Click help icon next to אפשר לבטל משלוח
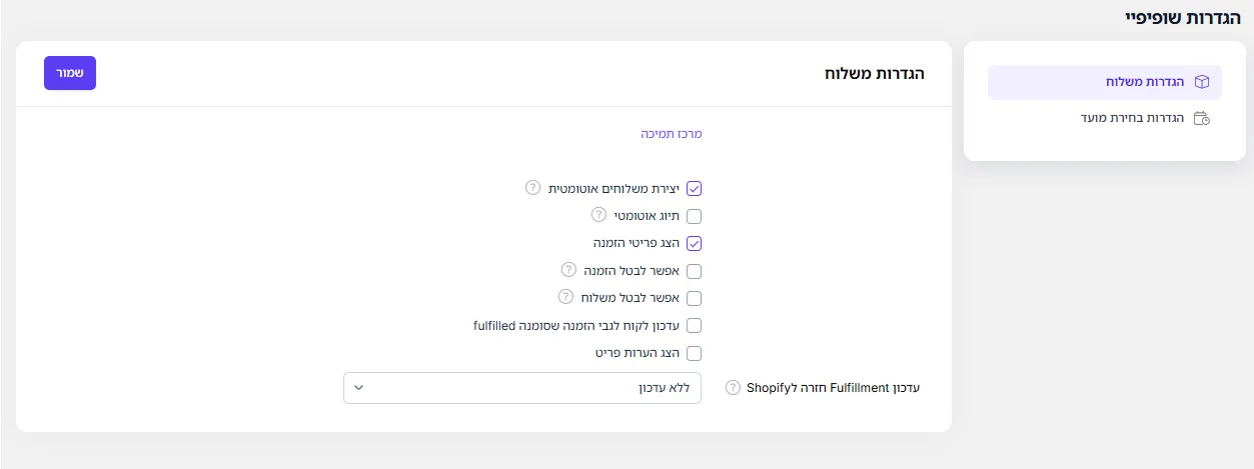The height and width of the screenshot is (469, 1254). (565, 297)
